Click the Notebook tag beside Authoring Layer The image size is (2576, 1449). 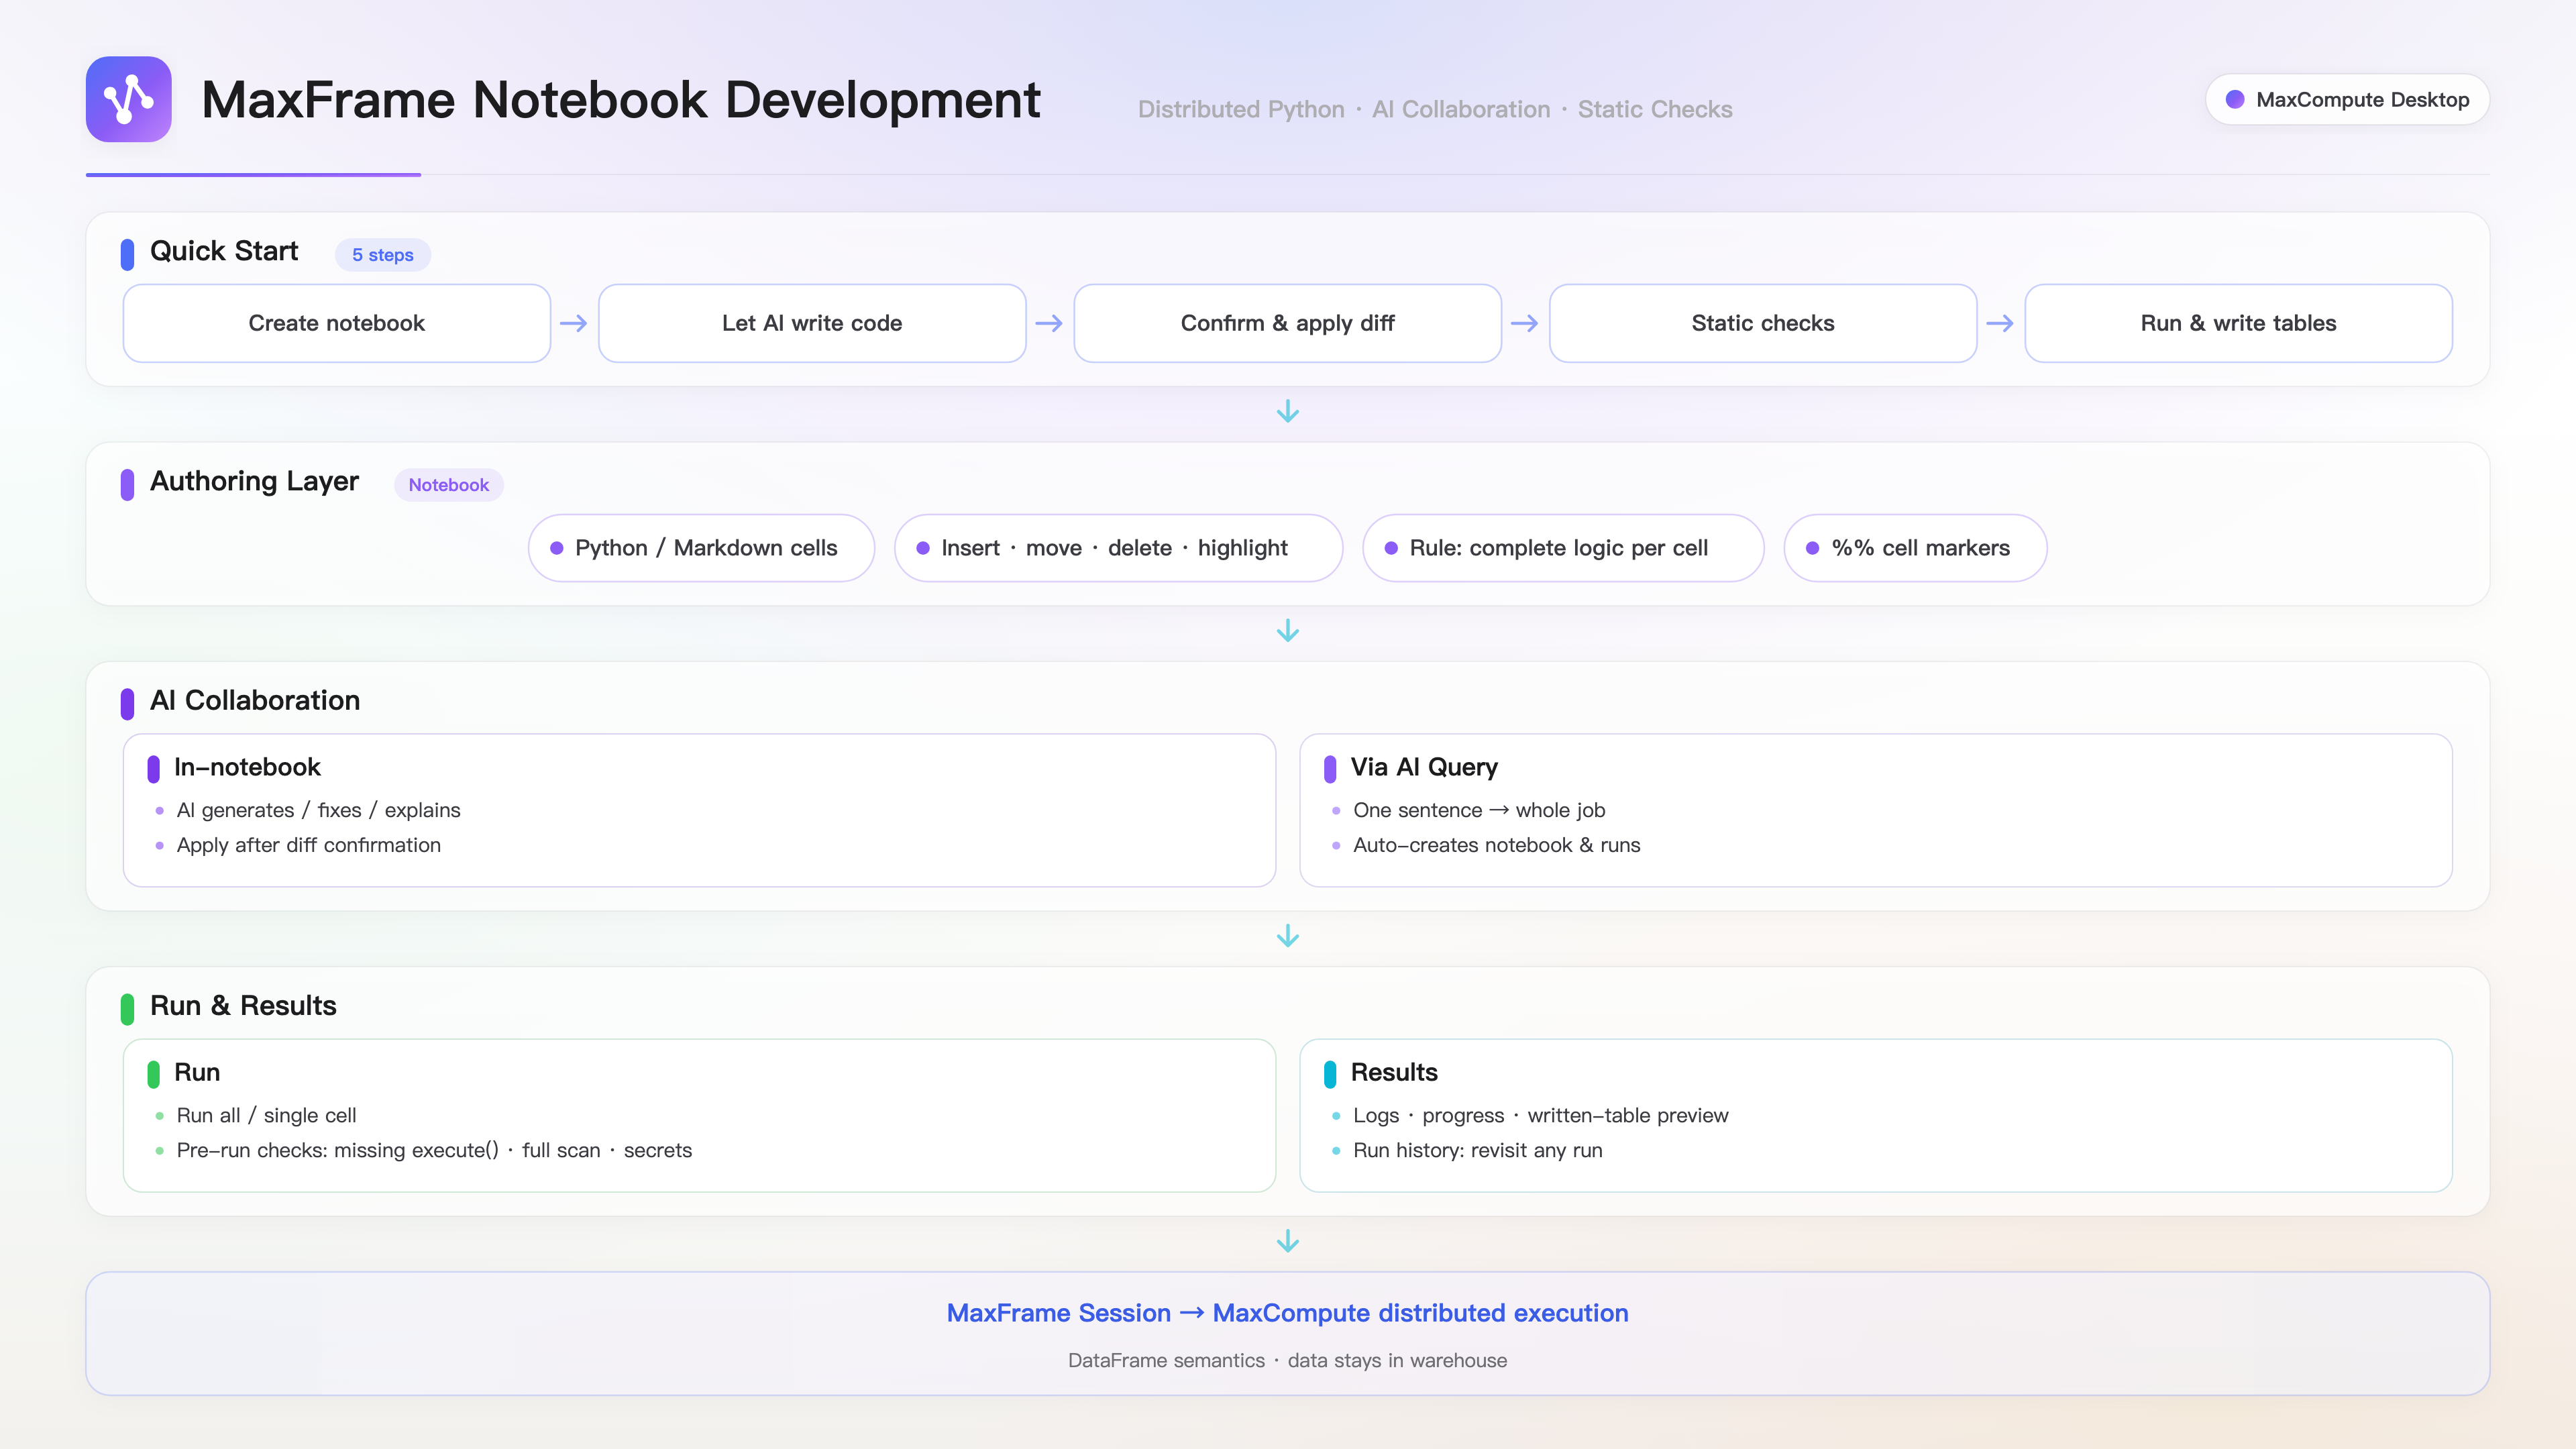pyautogui.click(x=448, y=485)
